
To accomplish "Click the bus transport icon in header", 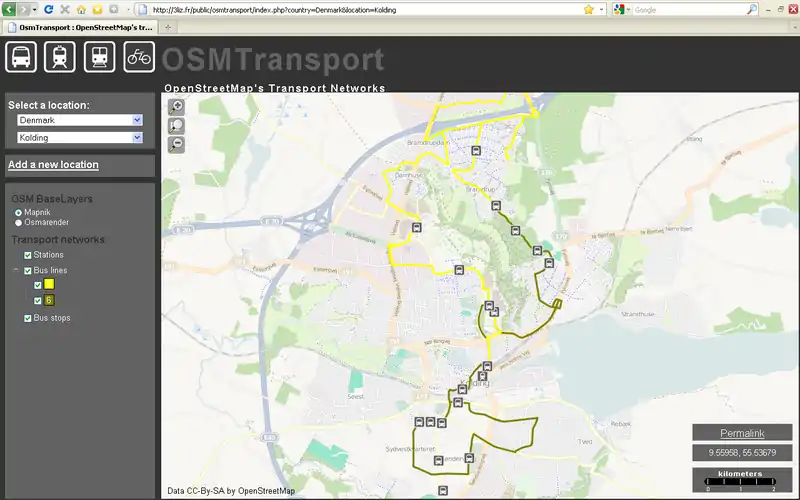I will 21,57.
